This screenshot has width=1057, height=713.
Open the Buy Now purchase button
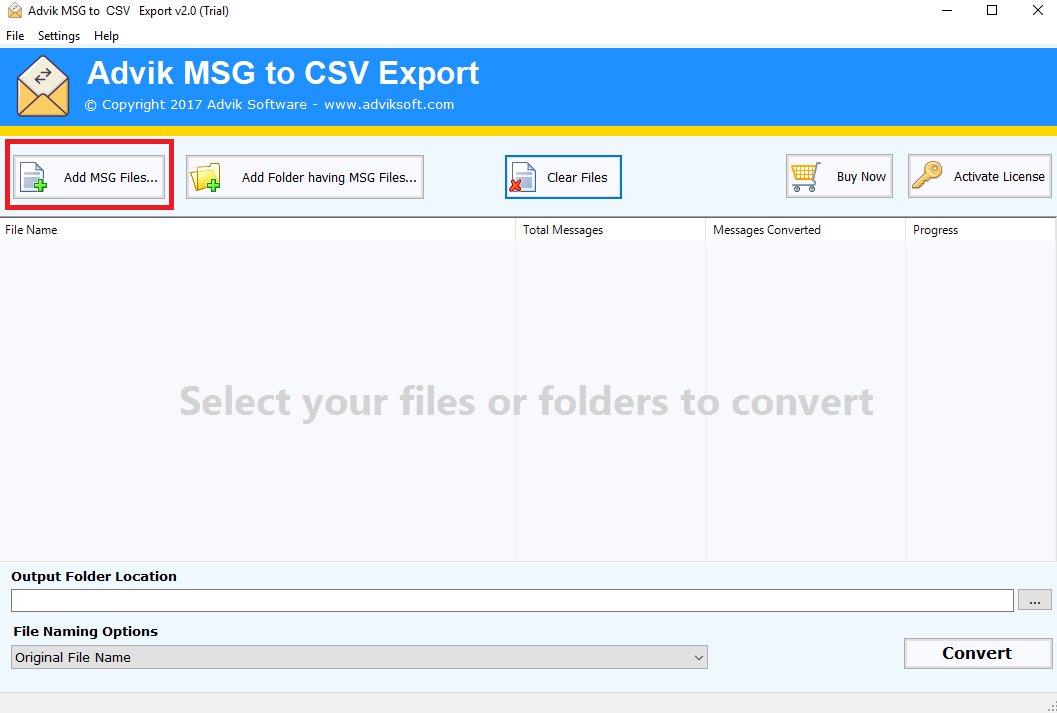click(x=839, y=177)
